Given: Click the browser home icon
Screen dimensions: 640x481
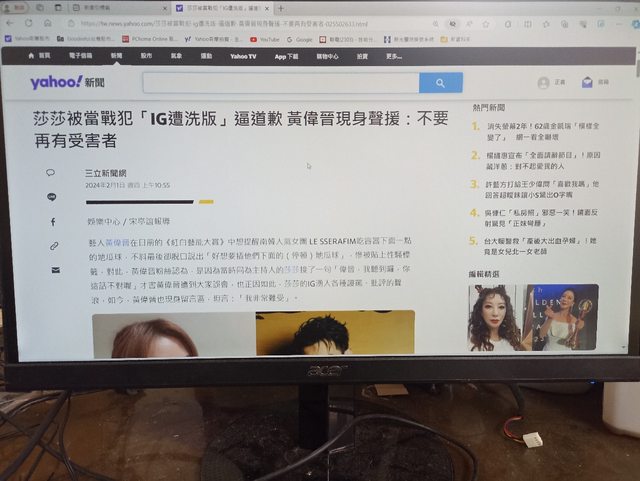Looking at the screenshot, I should point(48,23).
